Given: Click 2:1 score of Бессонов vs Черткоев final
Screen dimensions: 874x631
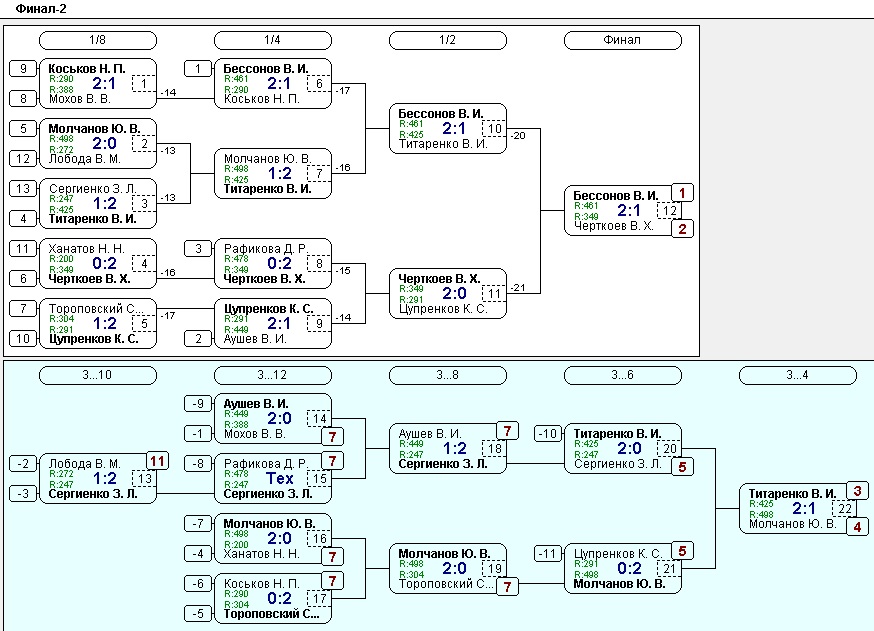Looking at the screenshot, I should click(629, 210).
